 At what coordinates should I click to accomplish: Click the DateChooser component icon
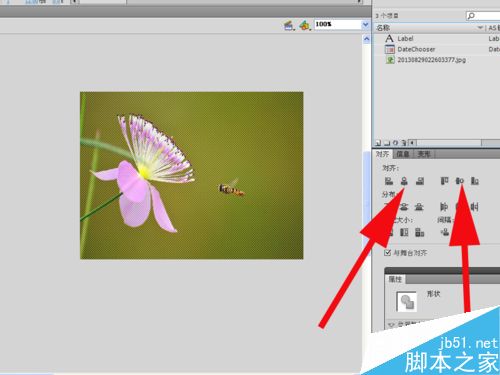click(390, 49)
